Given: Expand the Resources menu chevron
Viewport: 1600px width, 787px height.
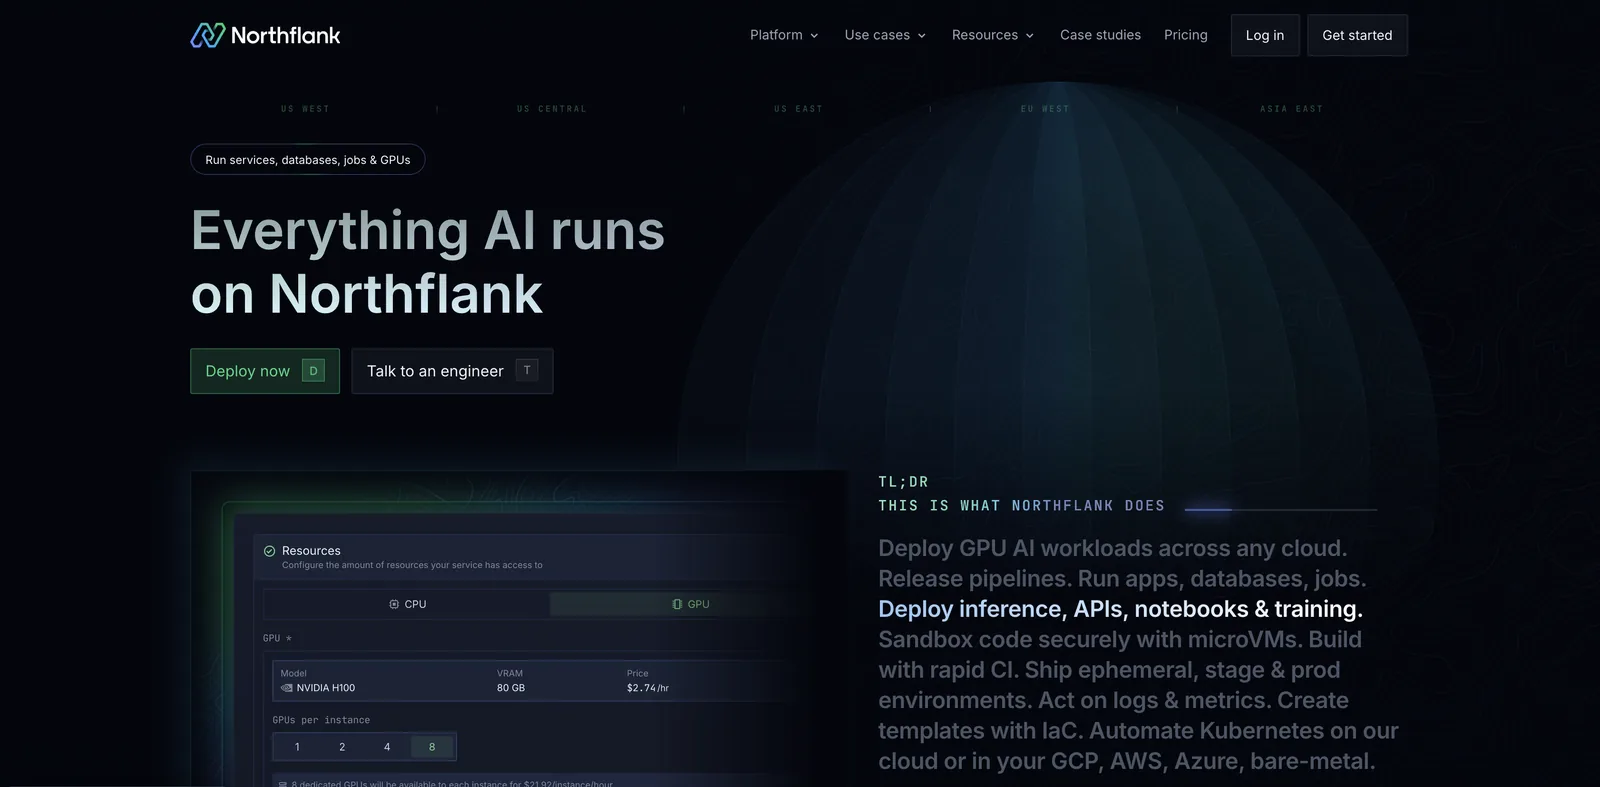Looking at the screenshot, I should (x=1030, y=35).
